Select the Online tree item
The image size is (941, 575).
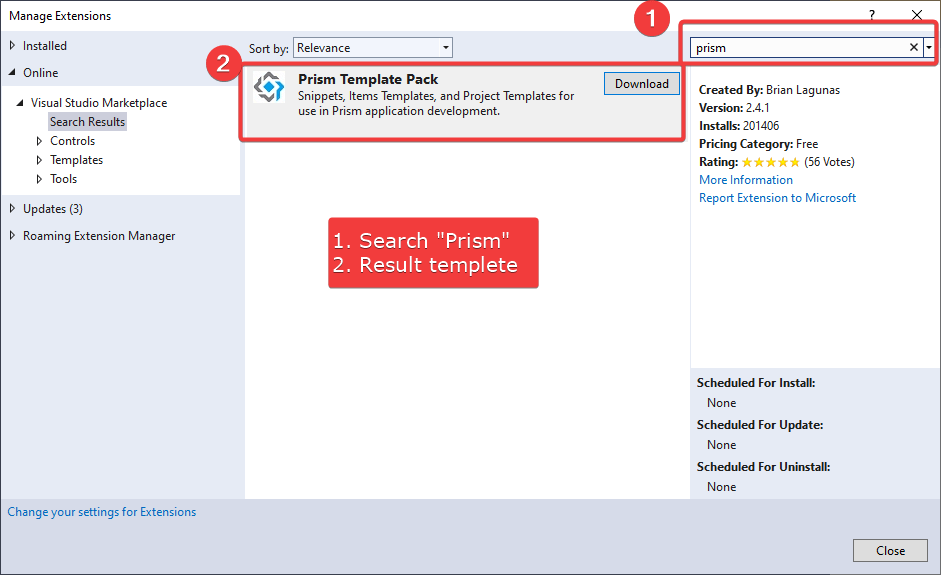(41, 73)
